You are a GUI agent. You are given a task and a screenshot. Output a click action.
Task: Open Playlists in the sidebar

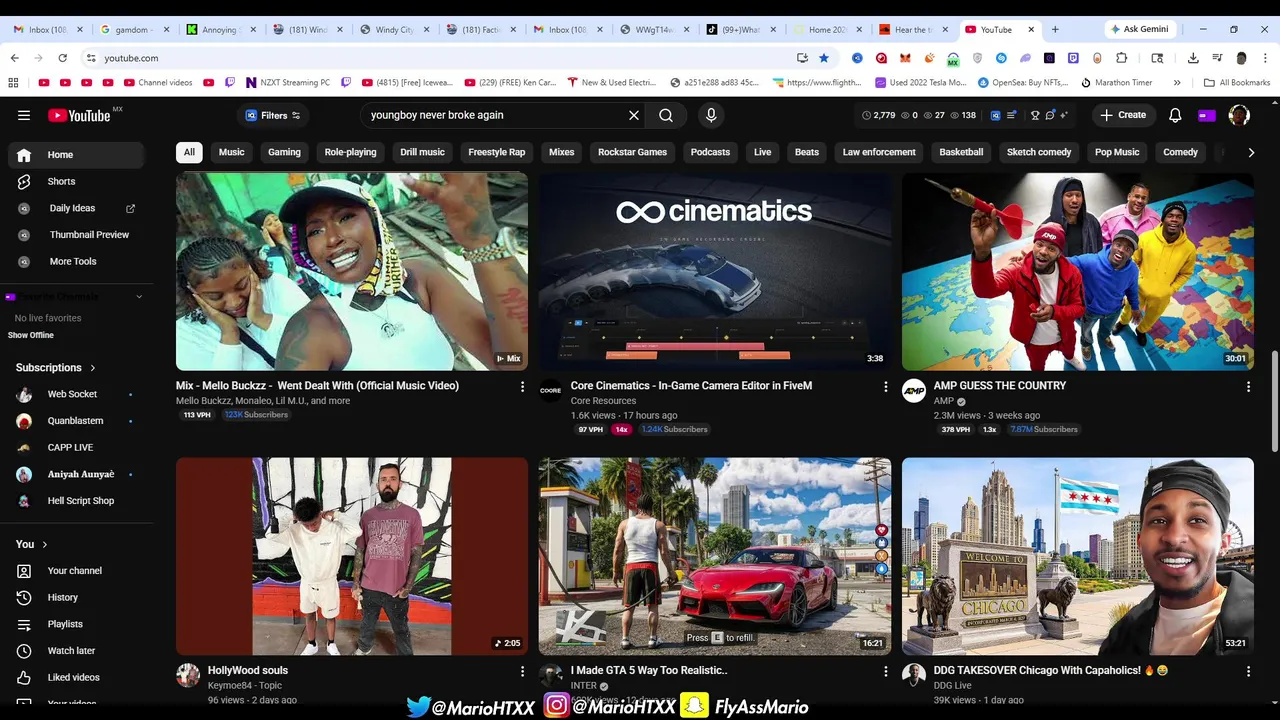pyautogui.click(x=77, y=624)
